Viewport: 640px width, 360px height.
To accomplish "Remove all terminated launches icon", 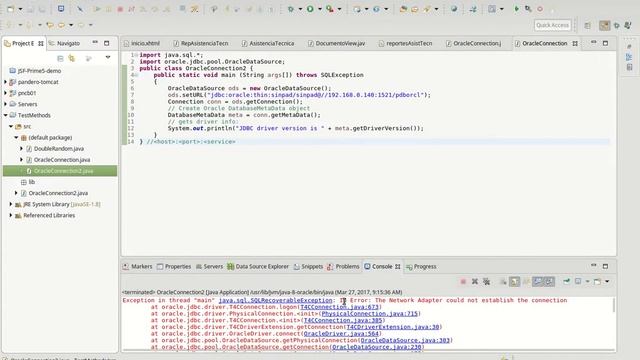I will 487,282.
